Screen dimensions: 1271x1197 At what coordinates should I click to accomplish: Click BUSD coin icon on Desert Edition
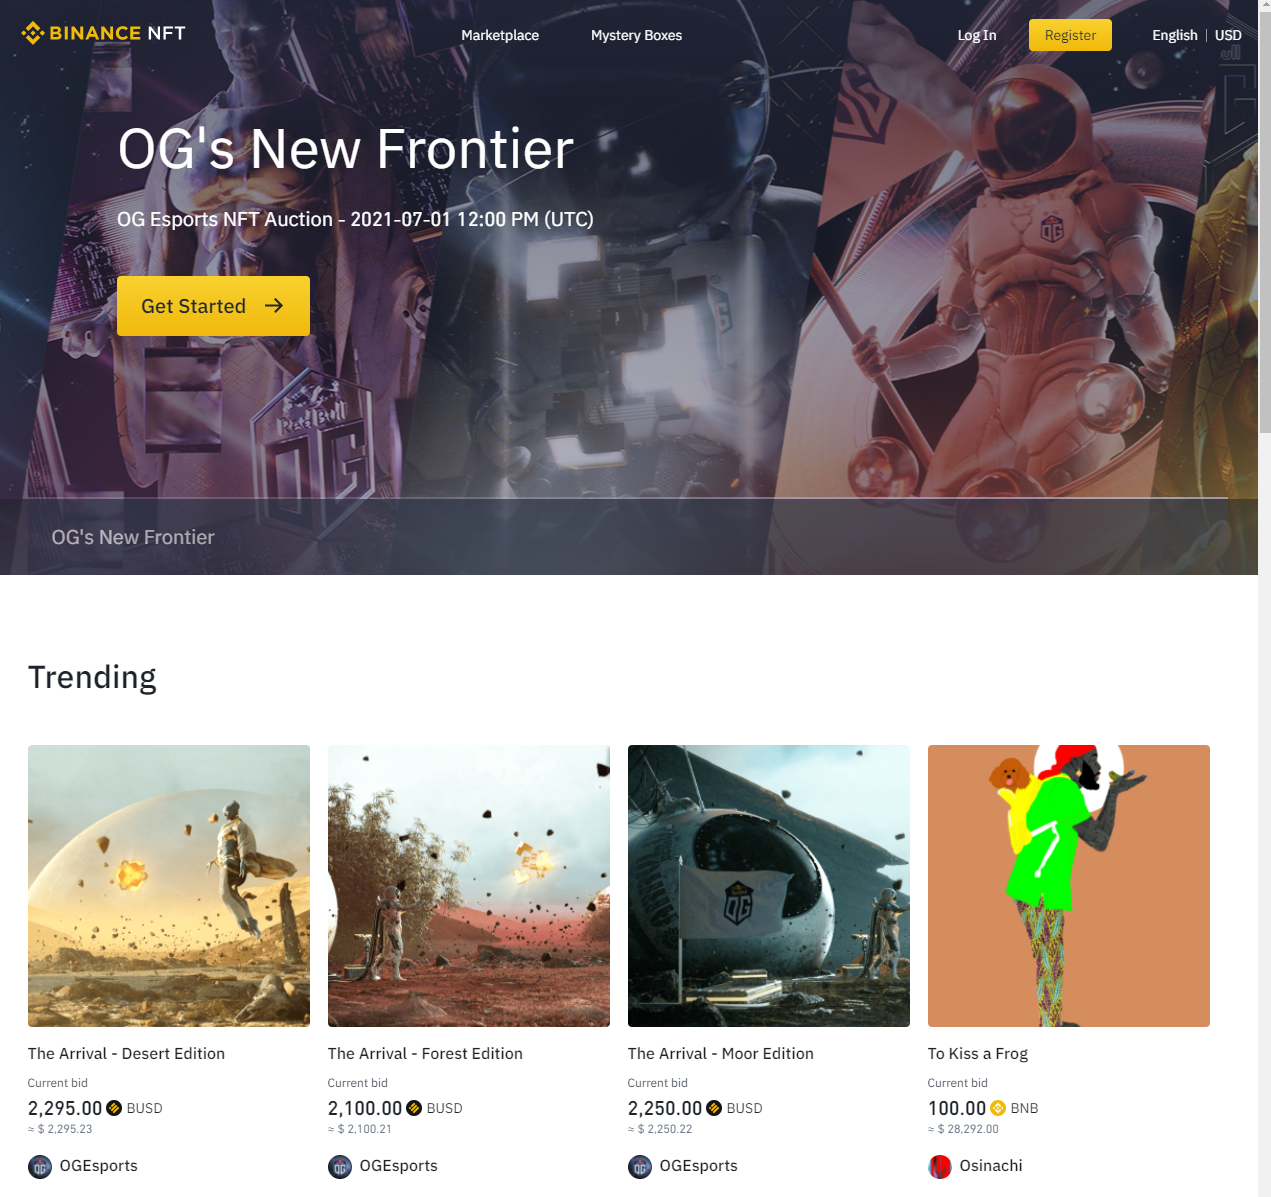(x=114, y=1108)
